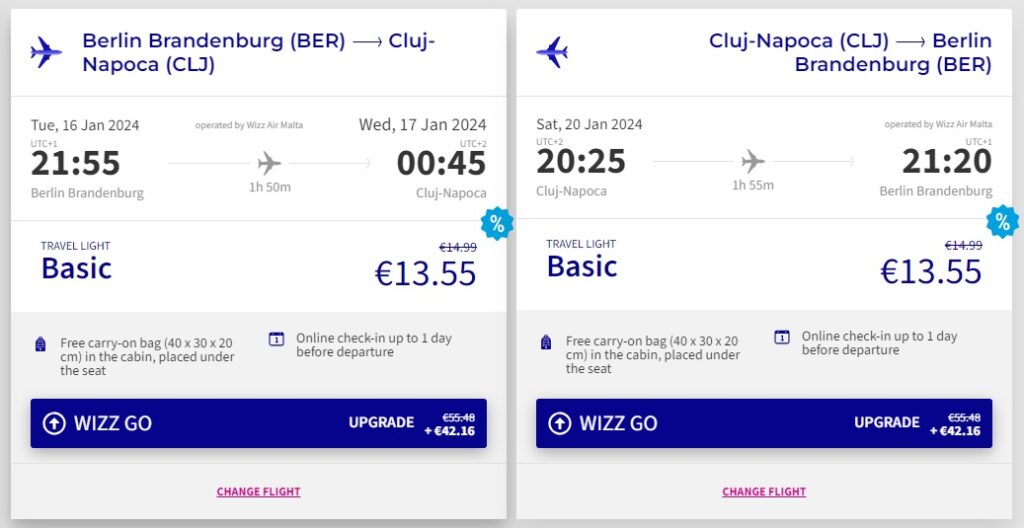Click the gray plane icon between 20:25 and 21:20

753,162
